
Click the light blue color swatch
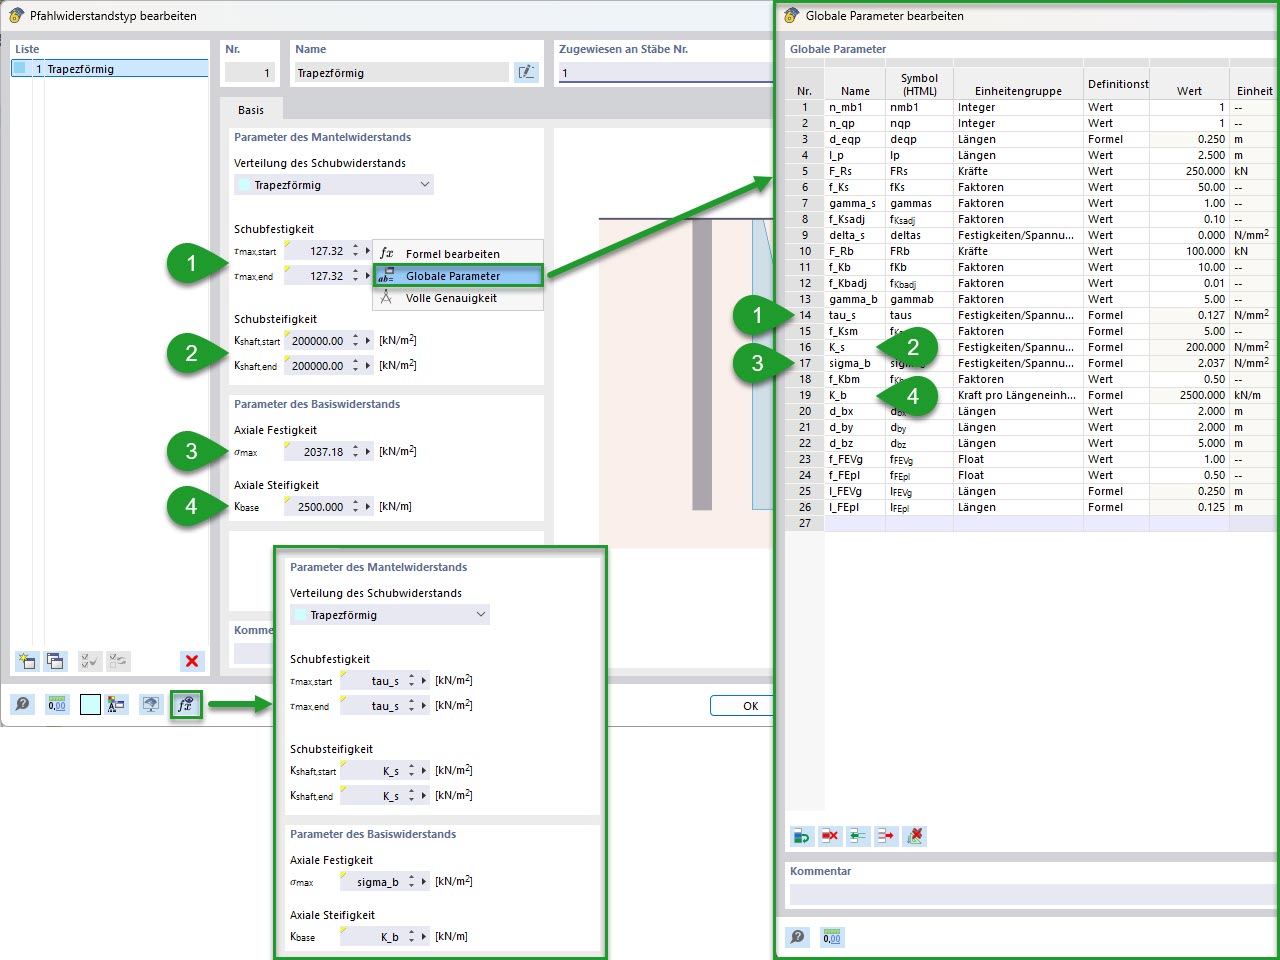(90, 704)
